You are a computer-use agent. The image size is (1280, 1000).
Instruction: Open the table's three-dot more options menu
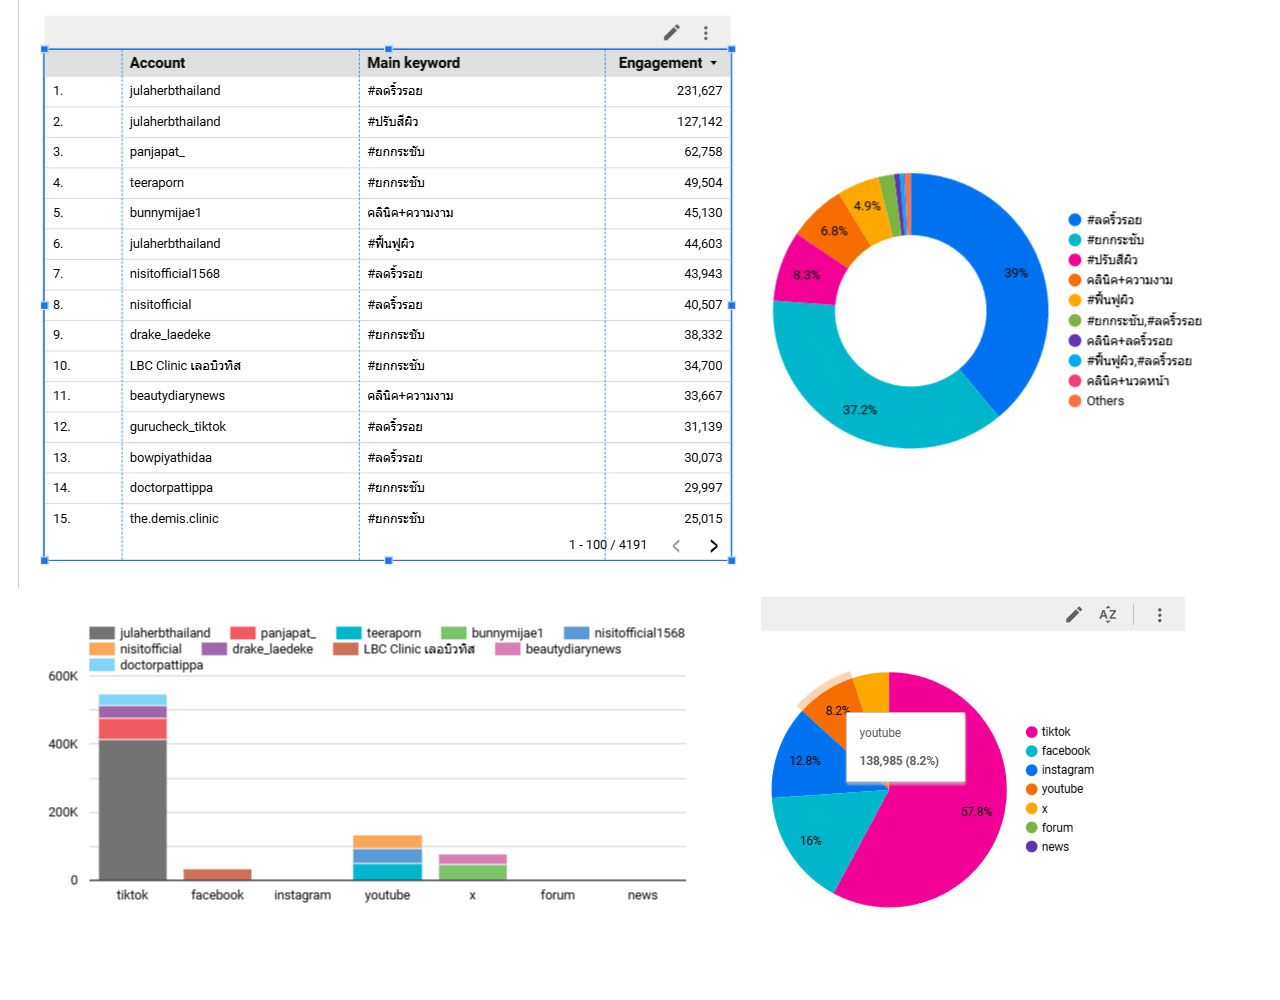[x=706, y=33]
